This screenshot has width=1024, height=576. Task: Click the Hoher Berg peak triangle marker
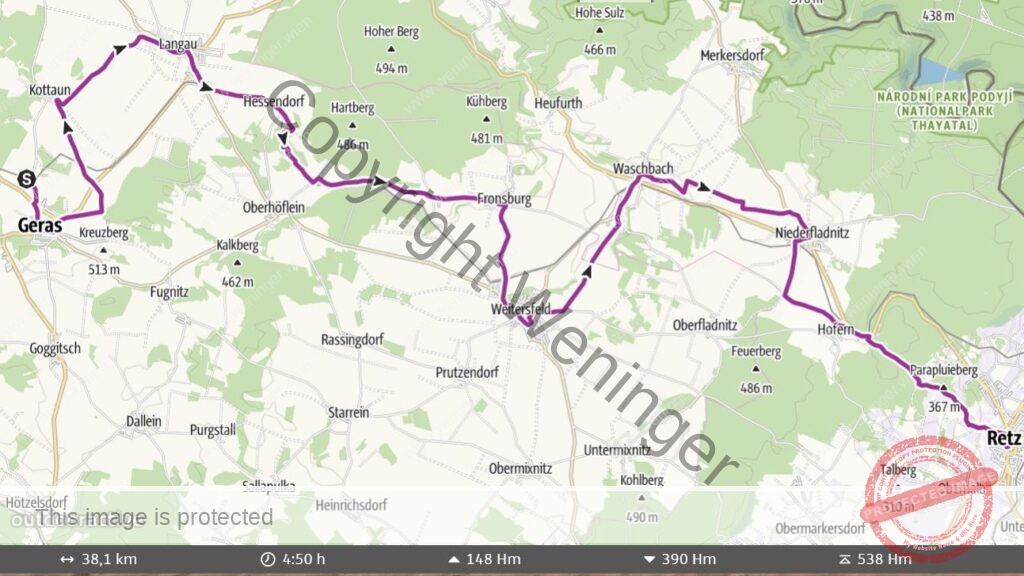click(391, 49)
